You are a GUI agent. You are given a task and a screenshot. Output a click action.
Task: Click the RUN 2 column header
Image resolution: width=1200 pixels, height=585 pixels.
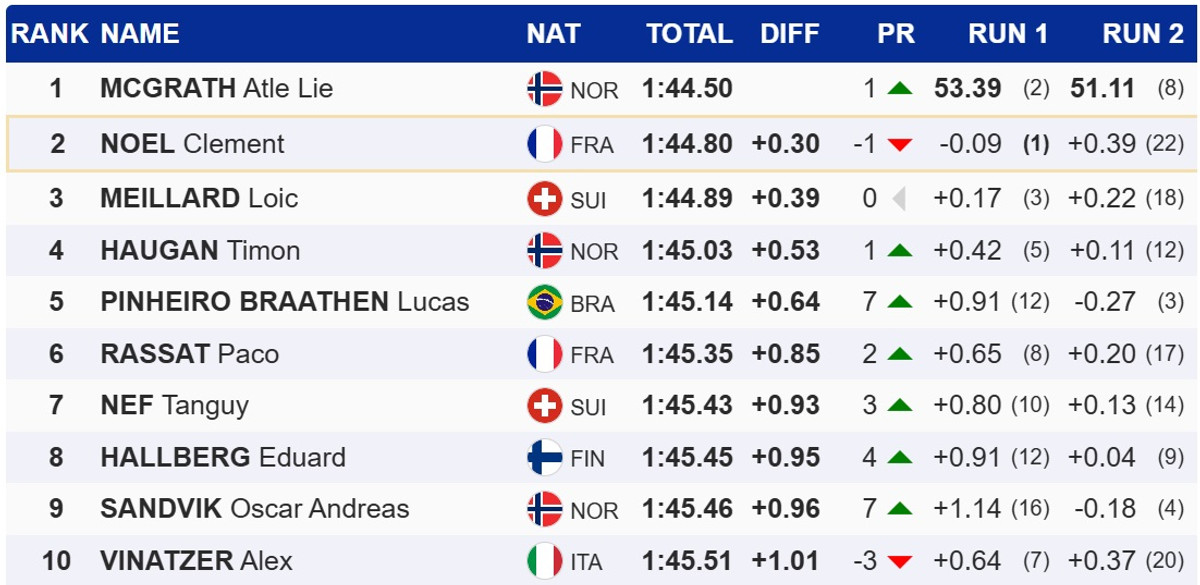(1142, 34)
